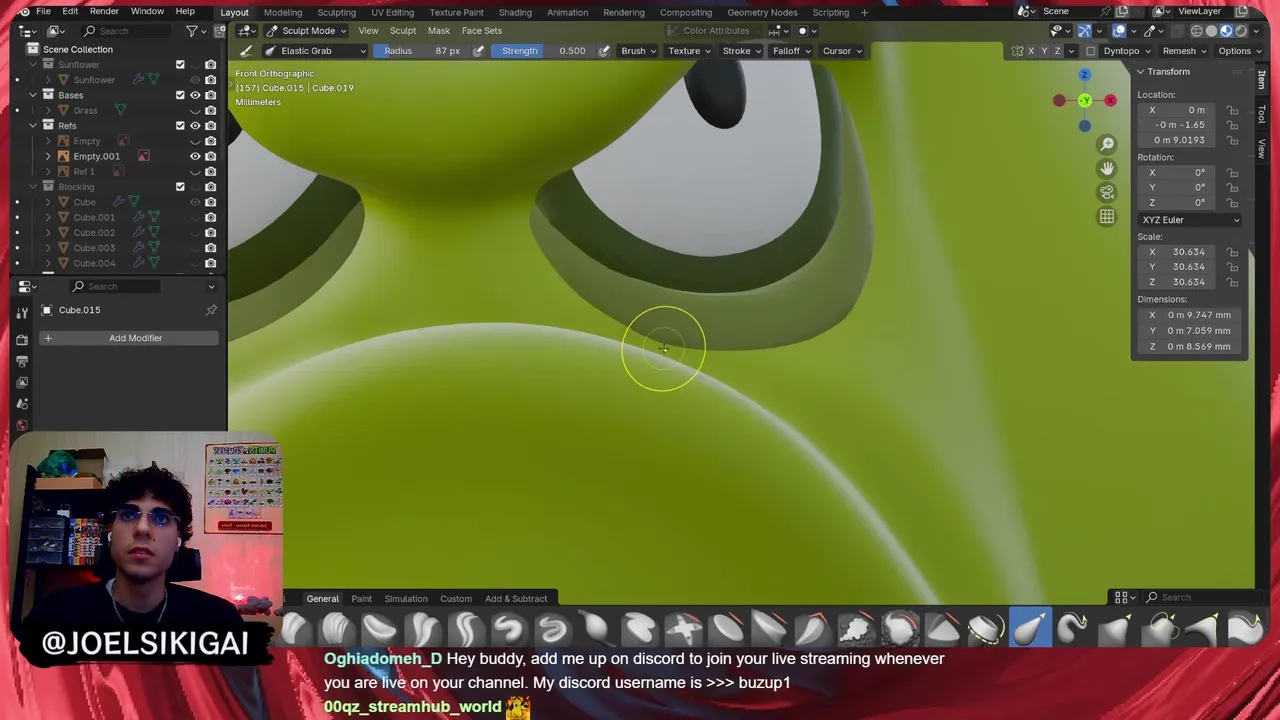Open Mask menu in sculpt header
The width and height of the screenshot is (1280, 720).
(x=439, y=31)
